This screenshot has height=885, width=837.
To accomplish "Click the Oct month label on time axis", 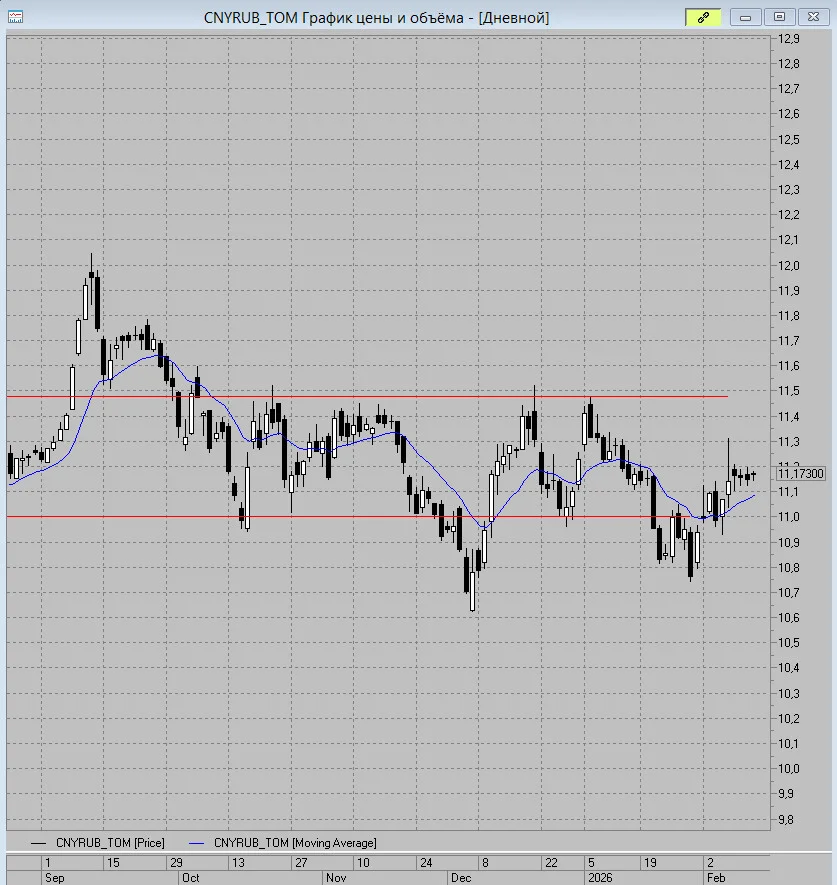I will pos(190,878).
